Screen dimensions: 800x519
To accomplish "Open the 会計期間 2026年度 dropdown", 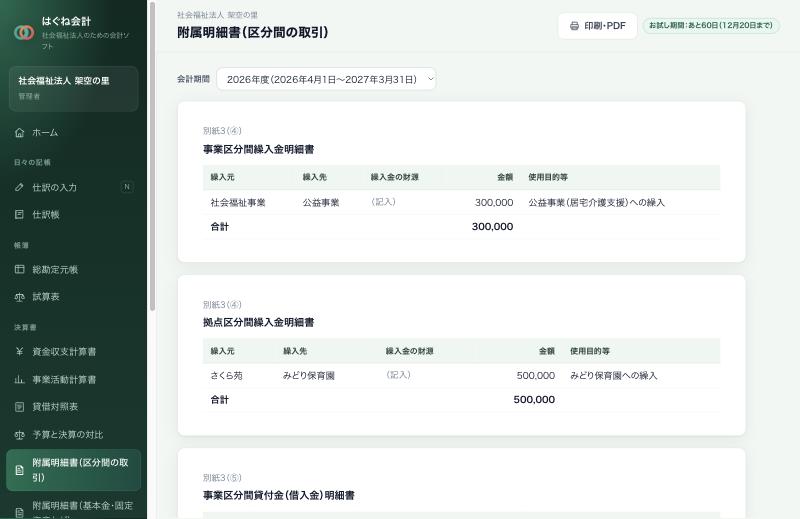I will (x=327, y=79).
